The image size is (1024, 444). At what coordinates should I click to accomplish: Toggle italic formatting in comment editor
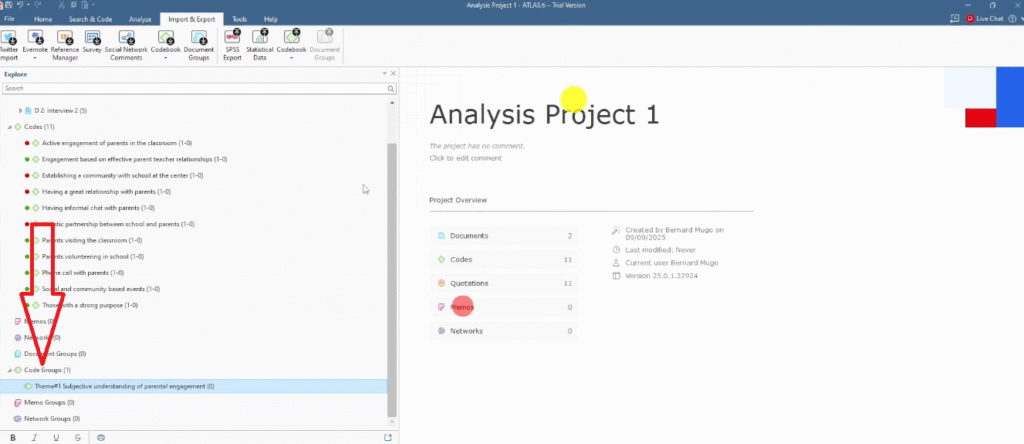click(35, 437)
